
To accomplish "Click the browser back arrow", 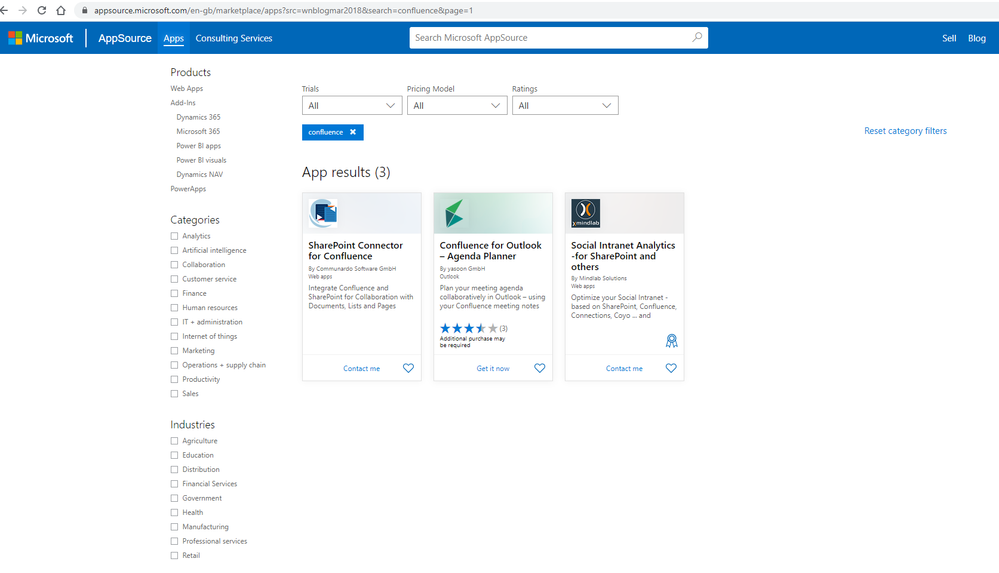I will click(4, 10).
